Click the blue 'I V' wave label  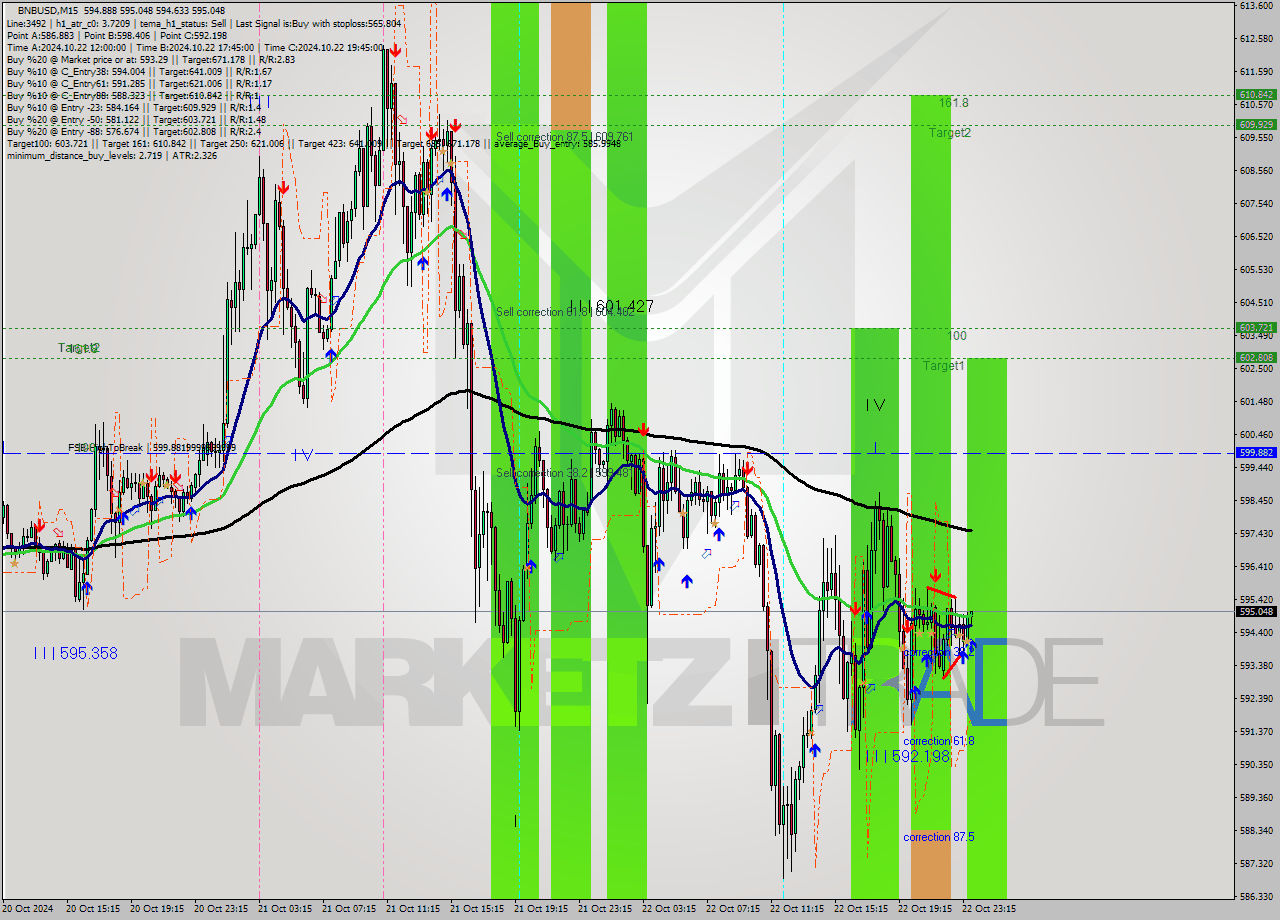(304, 454)
